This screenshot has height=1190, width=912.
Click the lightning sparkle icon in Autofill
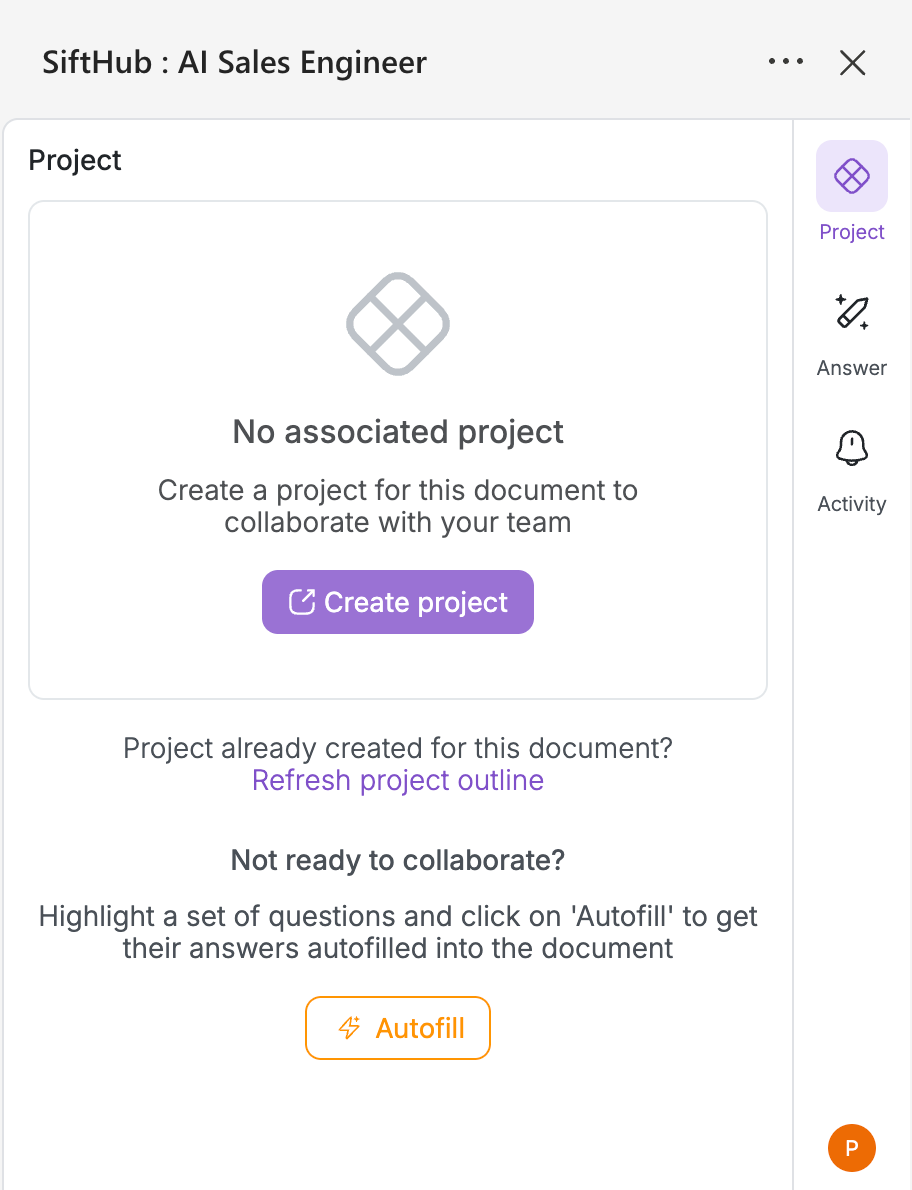tap(349, 1028)
